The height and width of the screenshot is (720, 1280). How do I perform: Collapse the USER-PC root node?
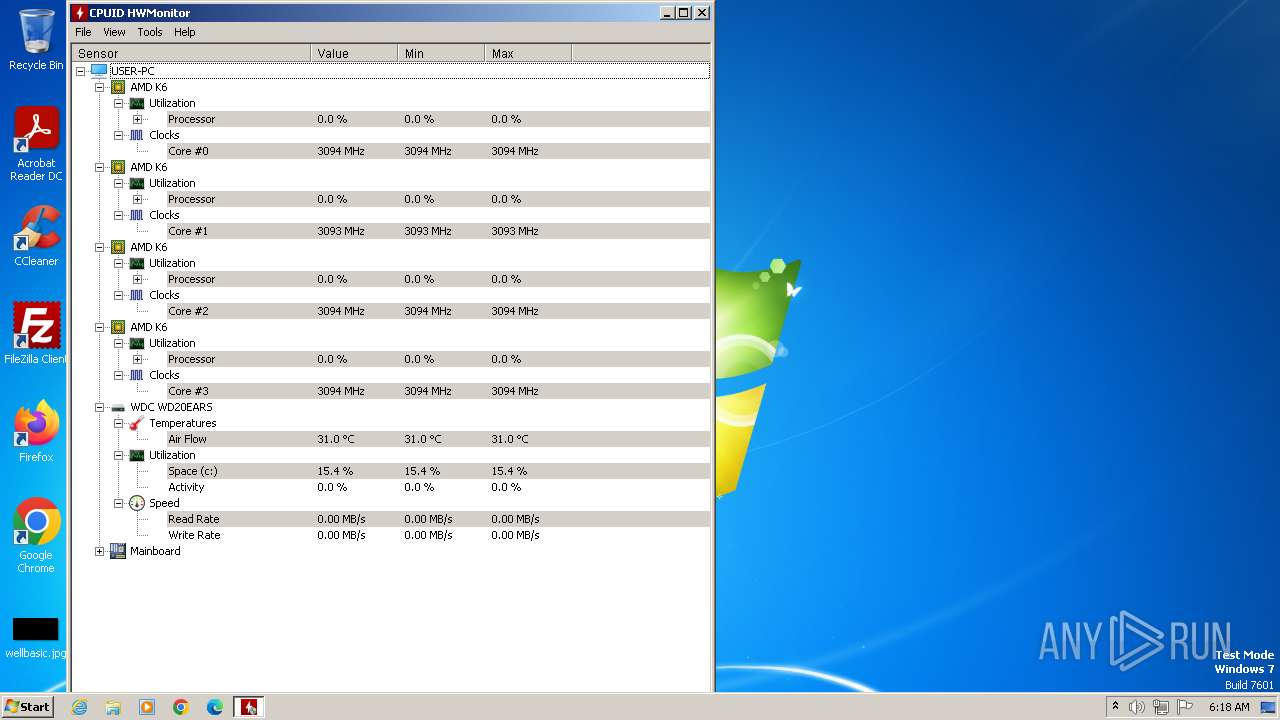[x=80, y=71]
